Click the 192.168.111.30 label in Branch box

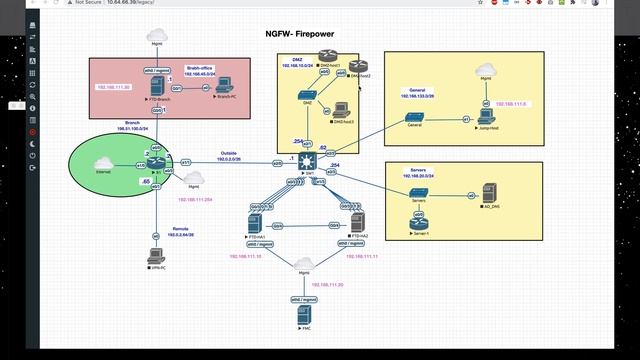click(113, 87)
